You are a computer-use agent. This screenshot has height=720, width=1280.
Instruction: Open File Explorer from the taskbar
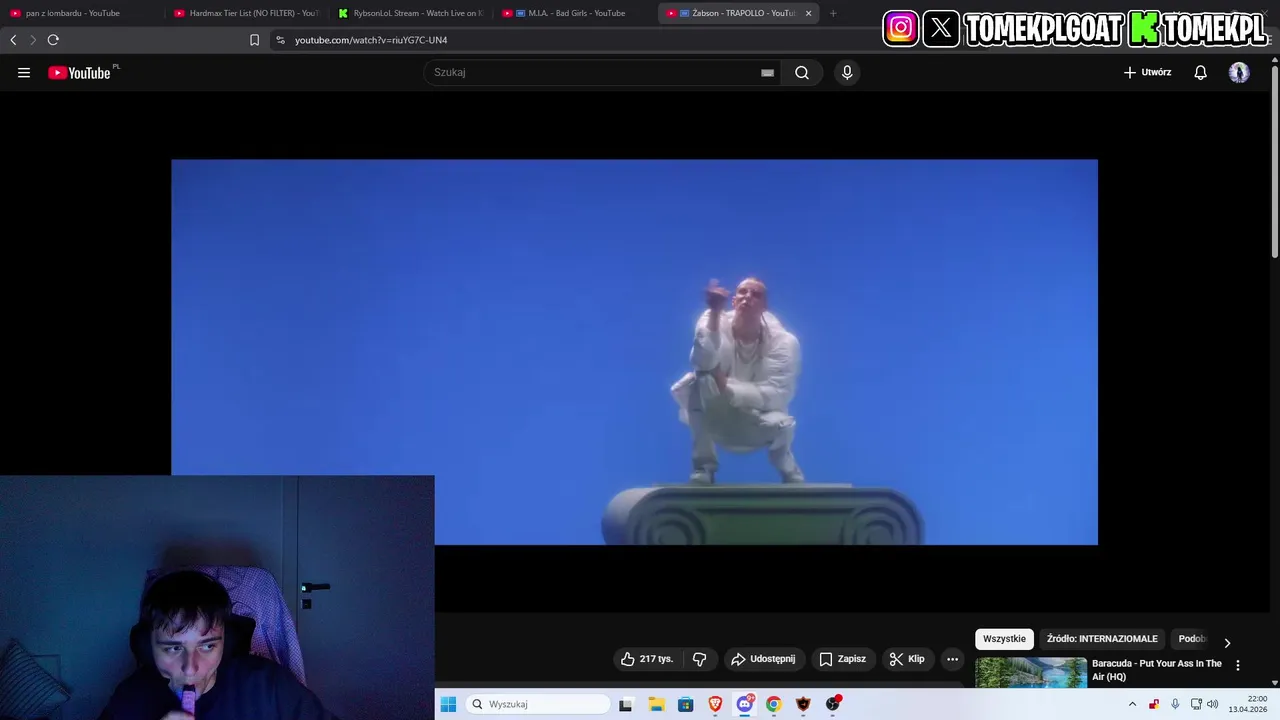pyautogui.click(x=656, y=704)
